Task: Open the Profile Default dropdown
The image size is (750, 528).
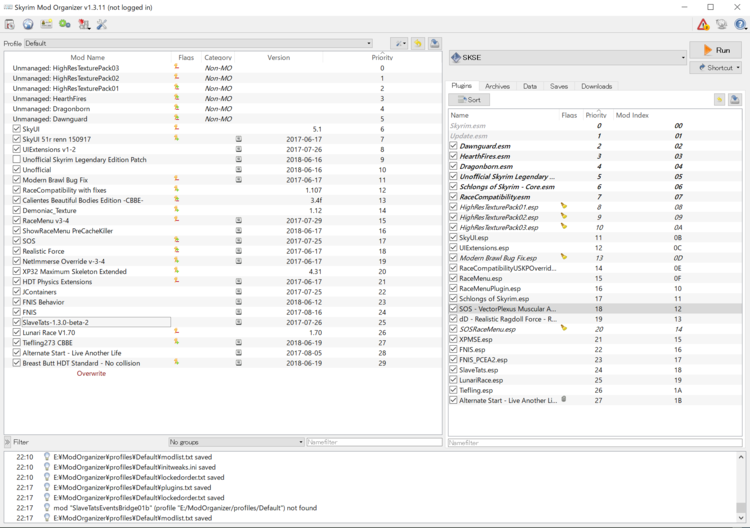Action: tap(199, 44)
